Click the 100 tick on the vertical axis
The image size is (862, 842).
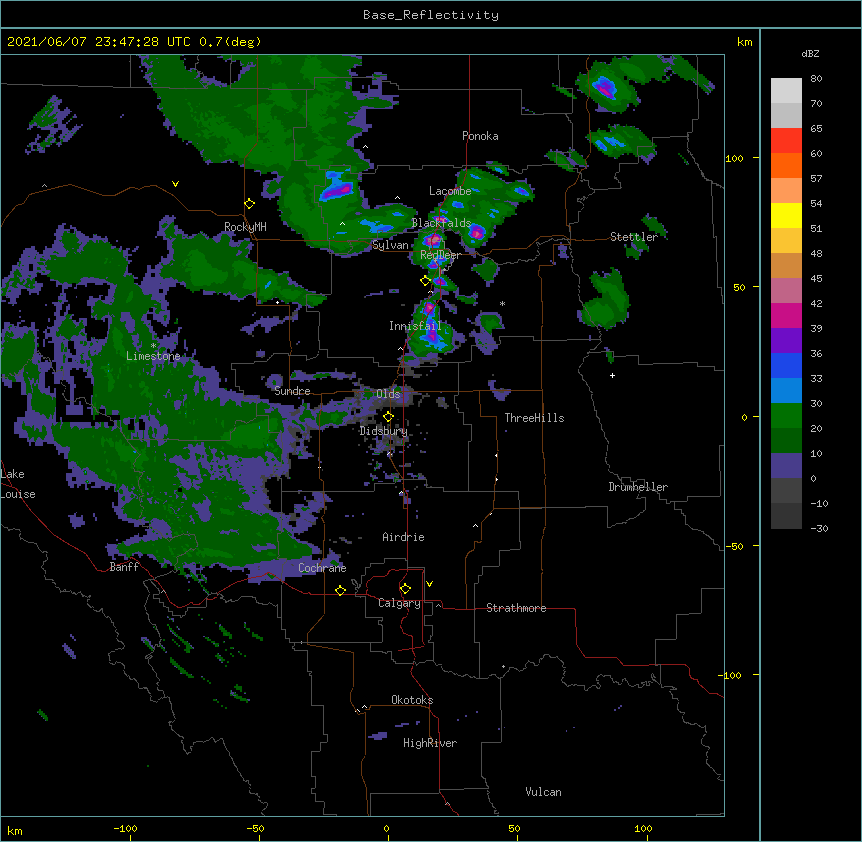734,158
